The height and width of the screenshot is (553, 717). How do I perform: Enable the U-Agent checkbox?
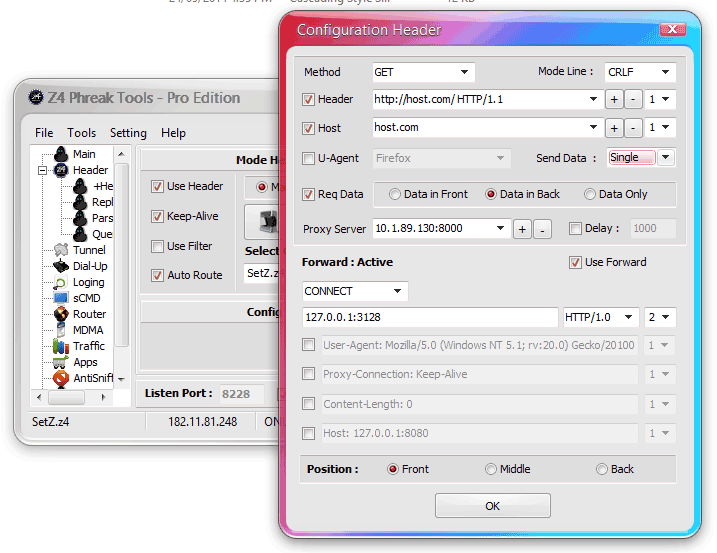308,158
